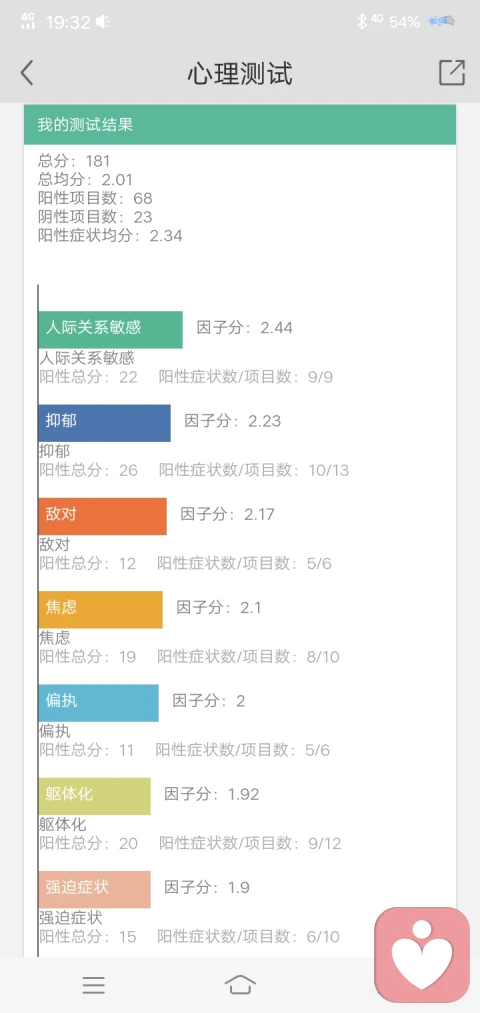The image size is (480, 1013).
Task: Tap the back arrow icon
Action: point(26,73)
